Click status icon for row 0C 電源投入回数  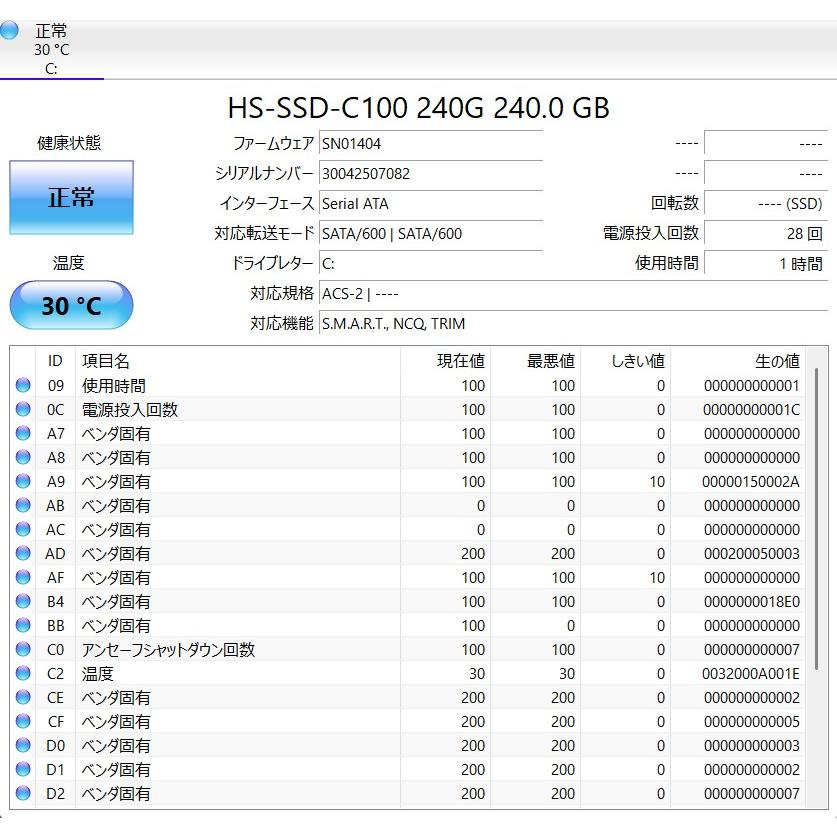click(23, 409)
